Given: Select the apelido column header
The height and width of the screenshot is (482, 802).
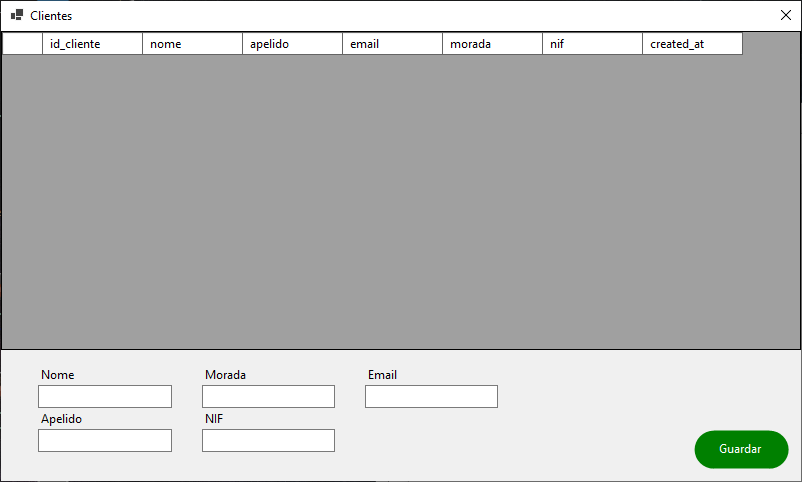Looking at the screenshot, I should 292,44.
